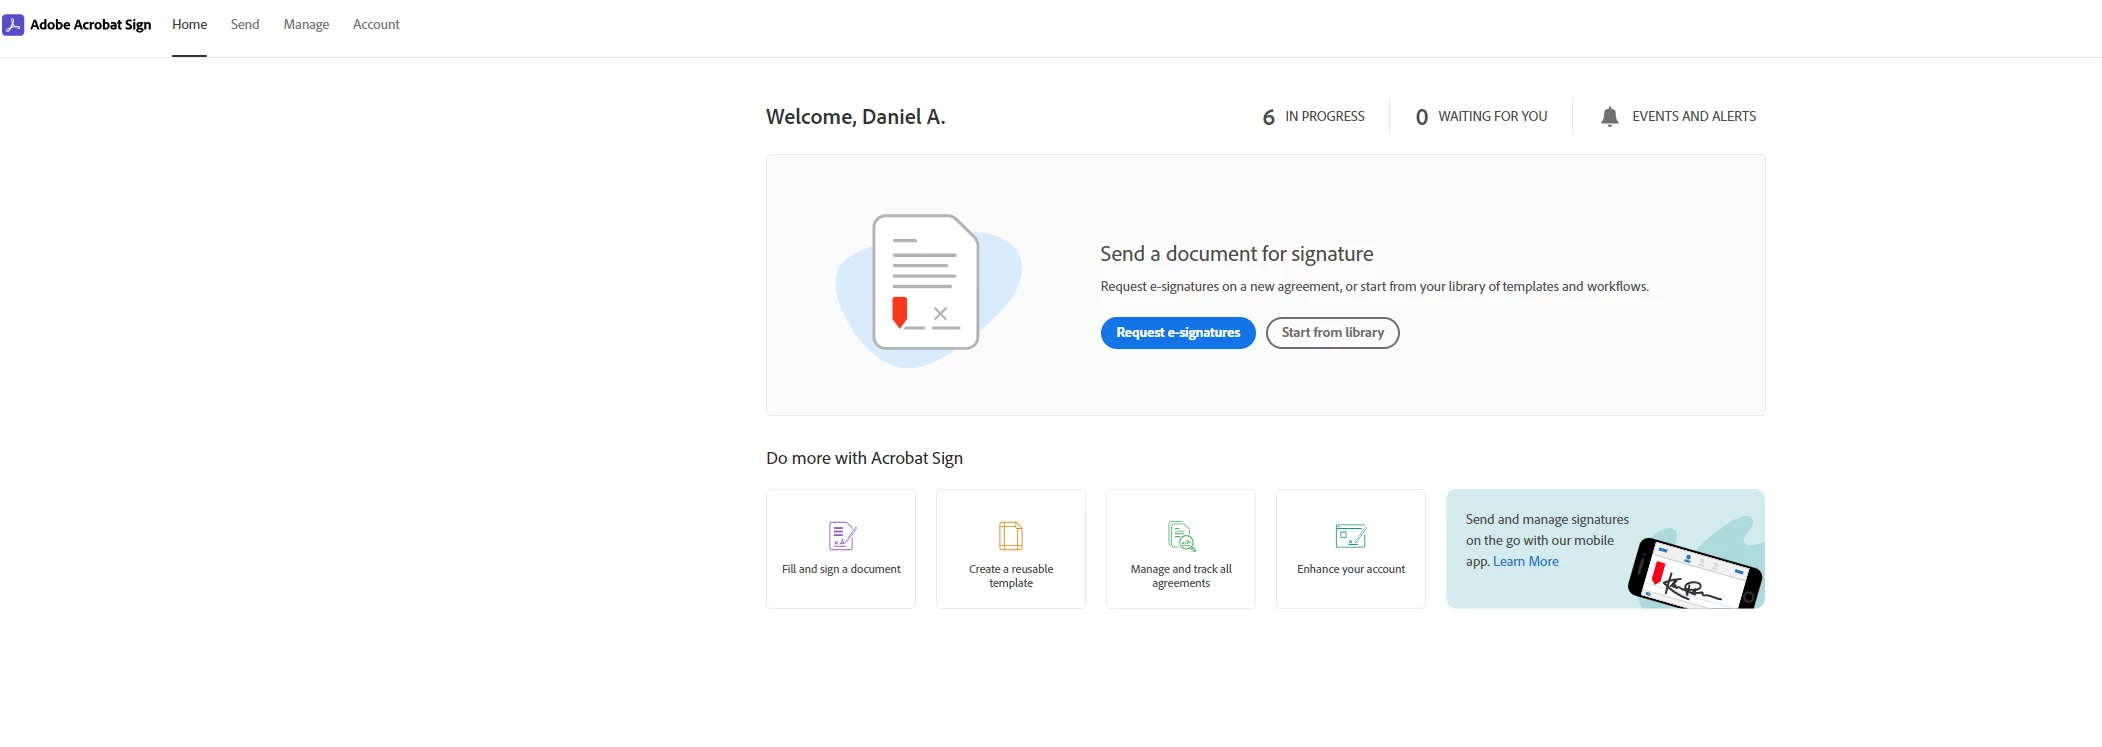Click the Enhance your account icon
2102x747 pixels.
pyautogui.click(x=1351, y=536)
